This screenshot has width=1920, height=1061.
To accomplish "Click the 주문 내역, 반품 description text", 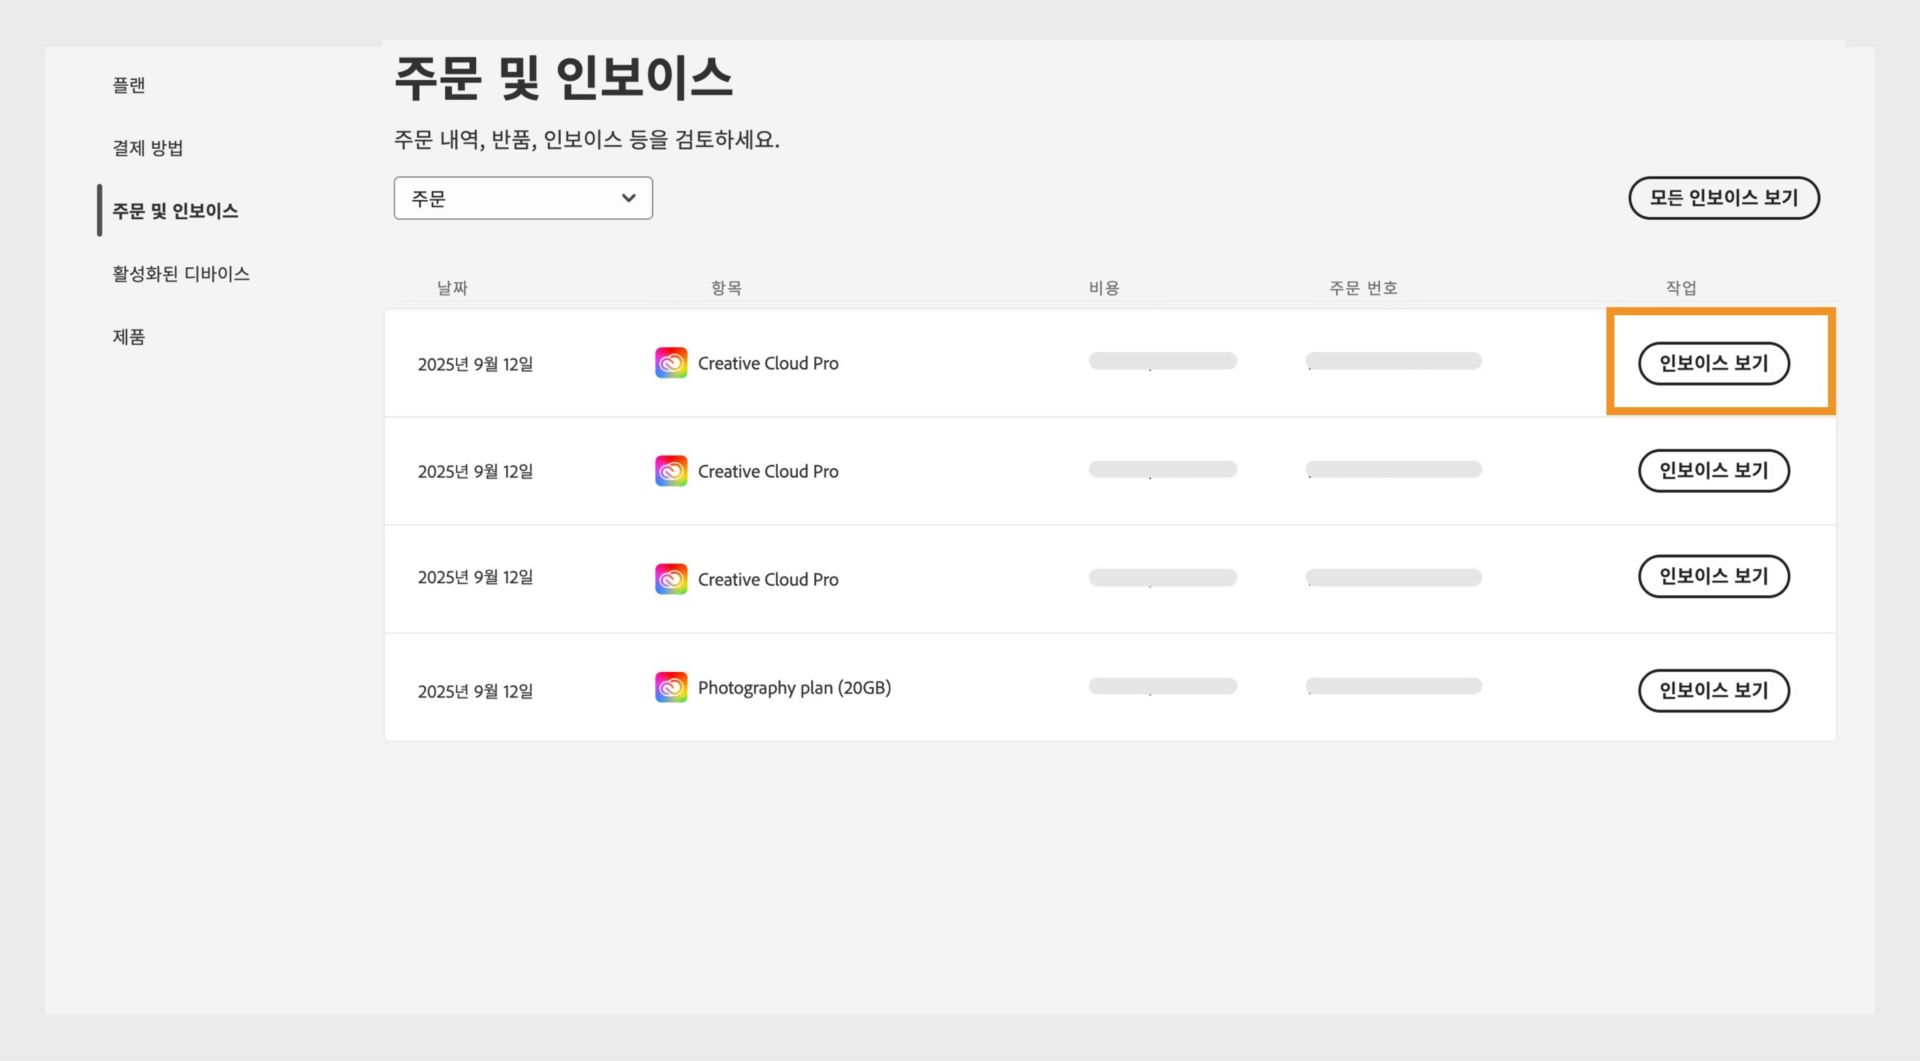I will point(587,139).
